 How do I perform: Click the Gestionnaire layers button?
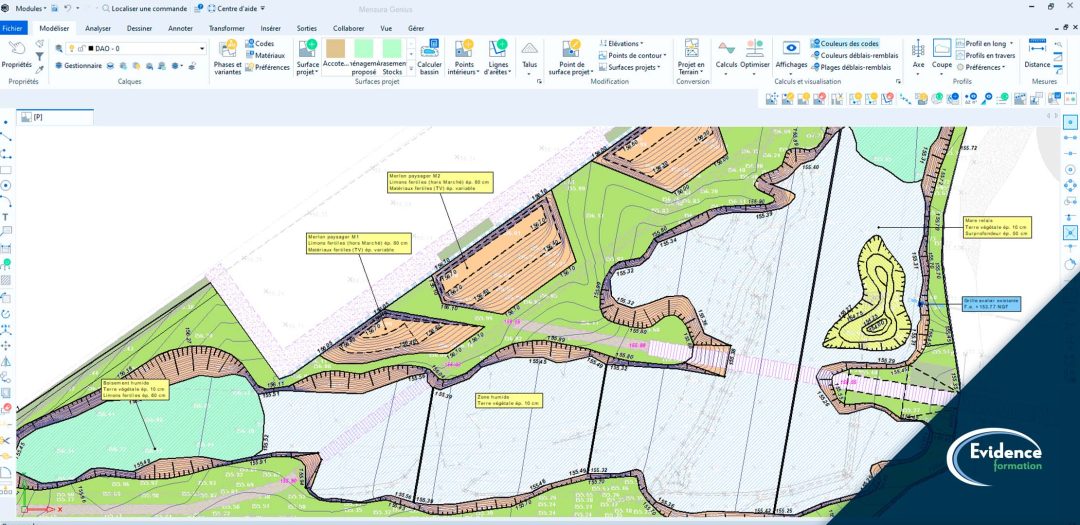[78, 66]
